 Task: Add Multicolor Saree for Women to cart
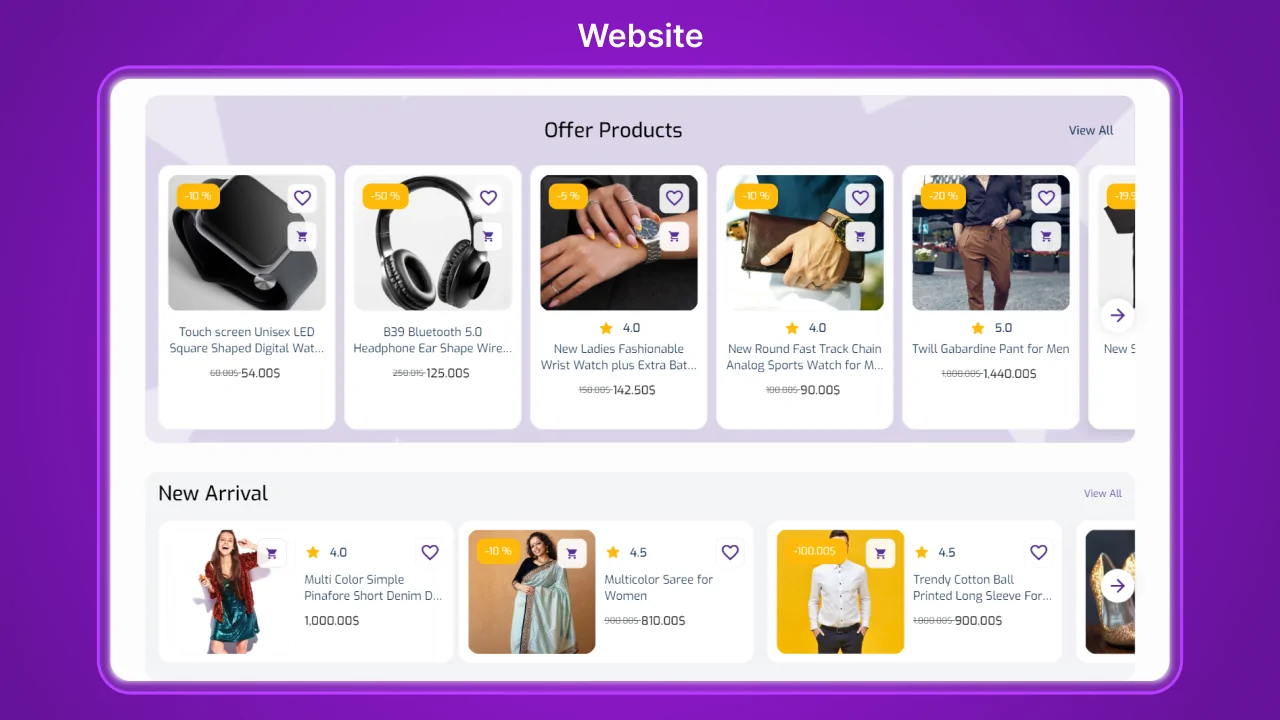572,553
